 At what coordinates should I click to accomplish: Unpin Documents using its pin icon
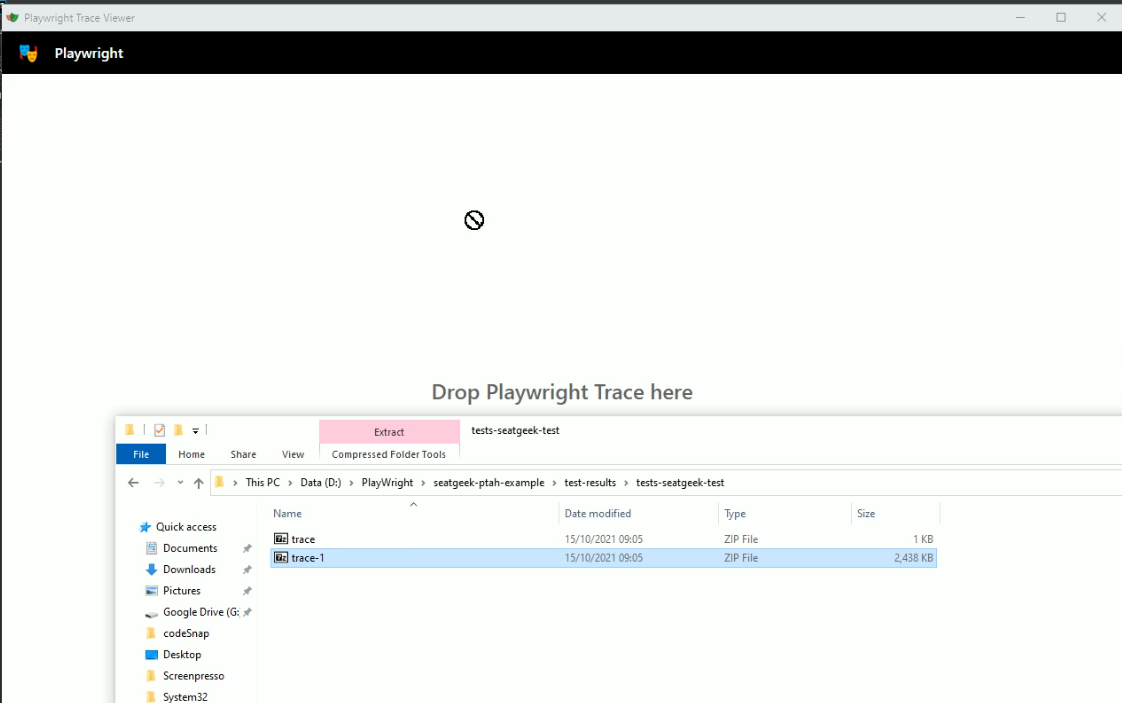[x=247, y=548]
